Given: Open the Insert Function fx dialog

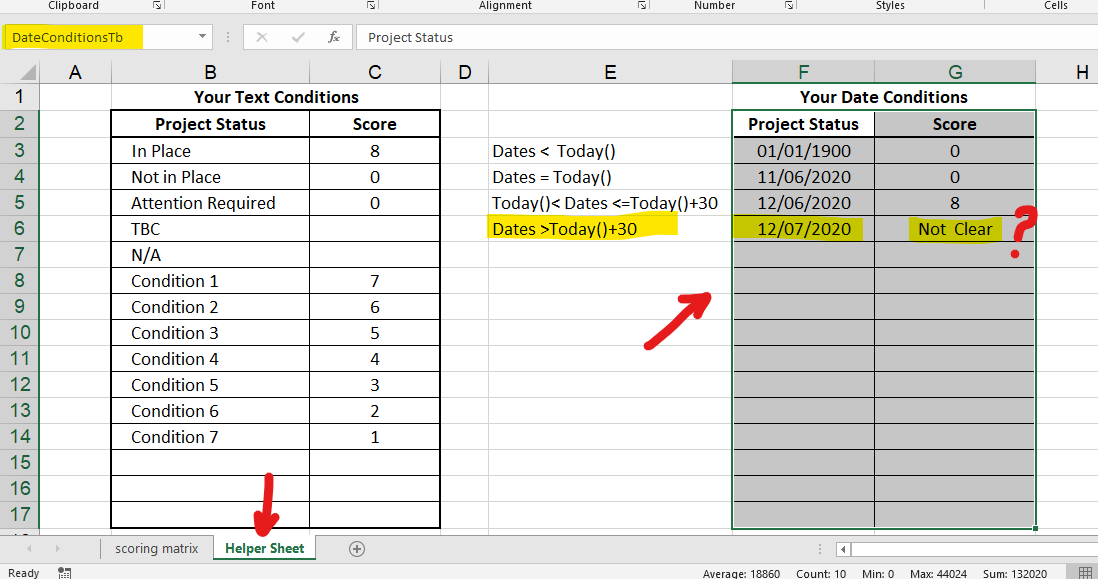Looking at the screenshot, I should [x=334, y=37].
